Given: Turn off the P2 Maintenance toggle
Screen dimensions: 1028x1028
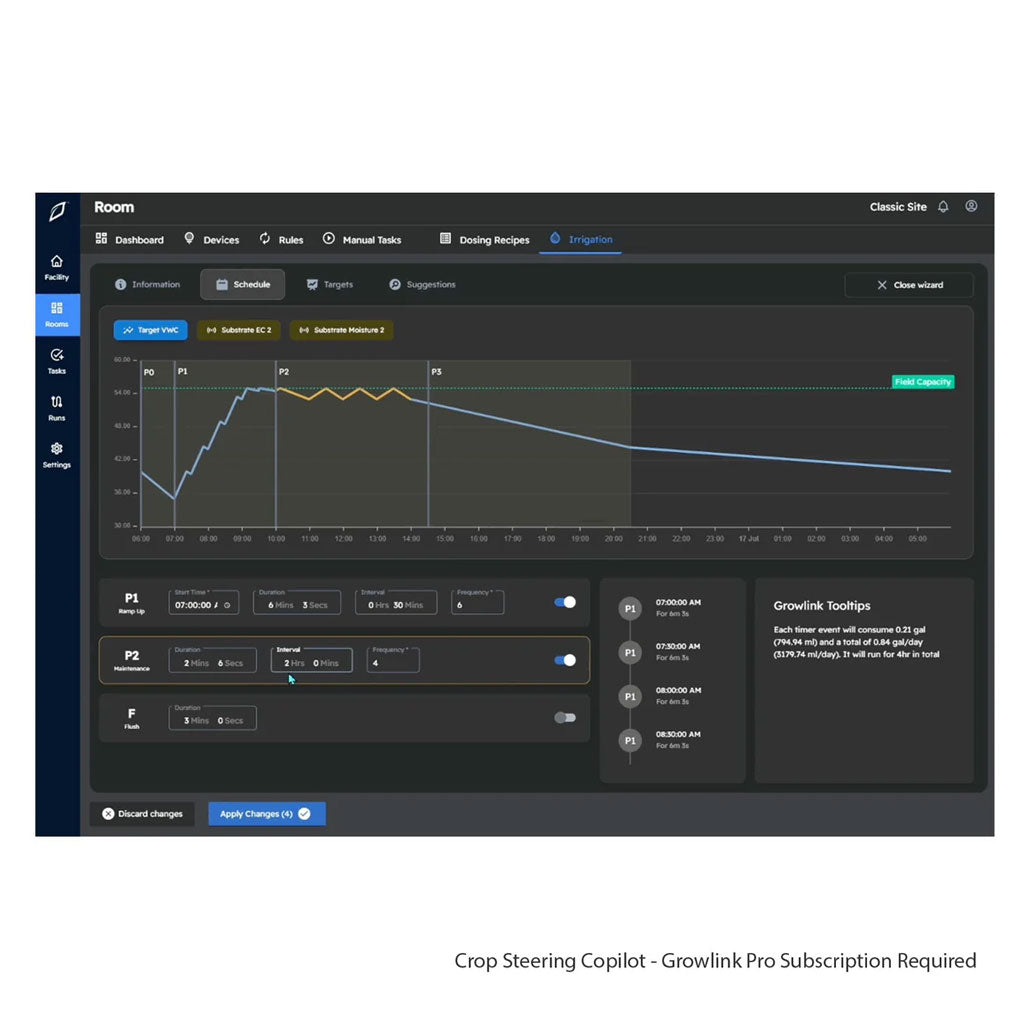Looking at the screenshot, I should pyautogui.click(x=565, y=660).
